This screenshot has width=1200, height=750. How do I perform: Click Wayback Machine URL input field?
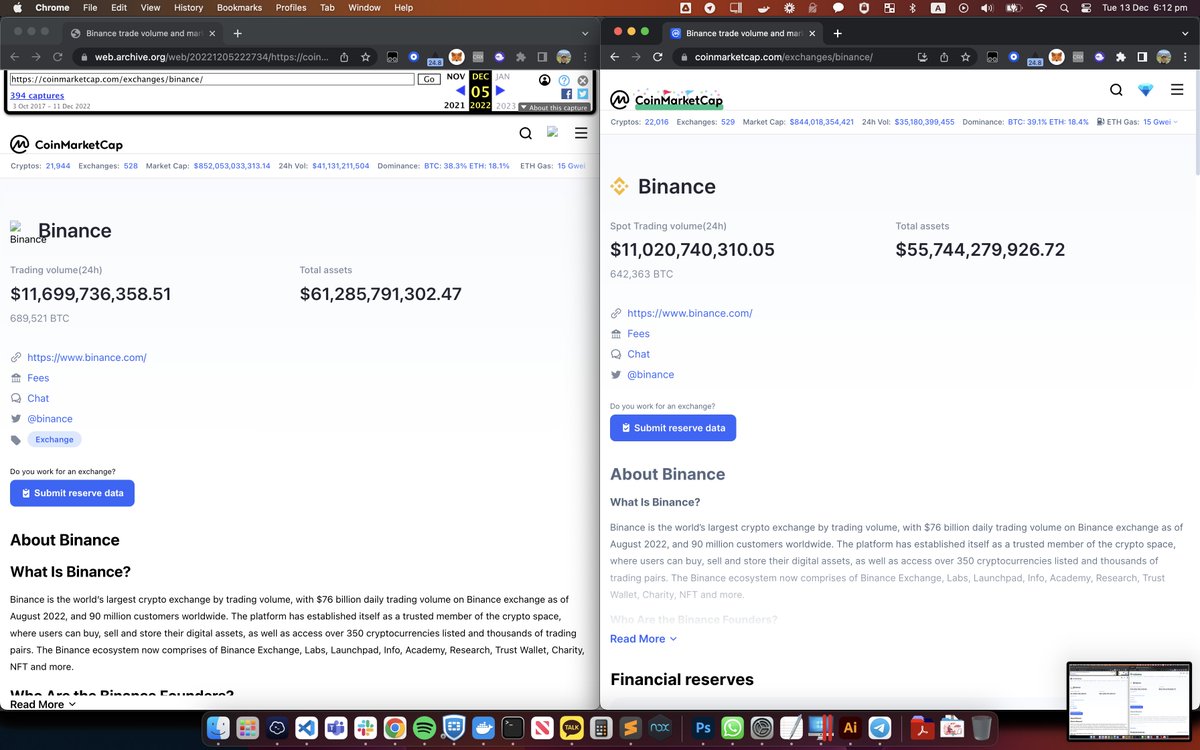tap(212, 79)
